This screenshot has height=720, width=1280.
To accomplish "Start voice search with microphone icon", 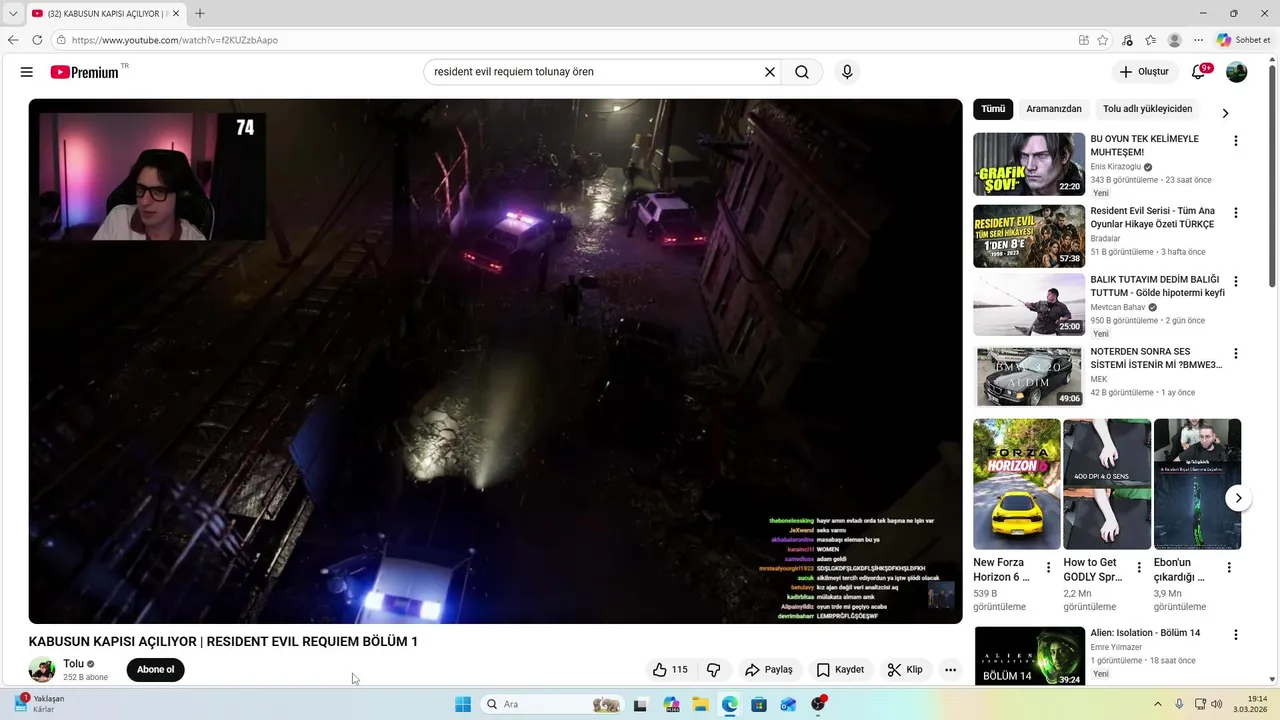I will tap(847, 72).
